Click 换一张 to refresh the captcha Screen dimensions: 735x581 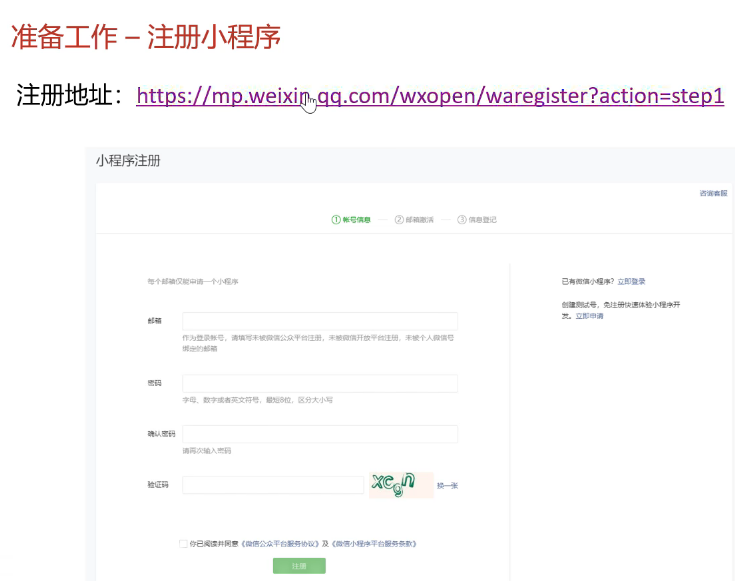click(x=447, y=485)
